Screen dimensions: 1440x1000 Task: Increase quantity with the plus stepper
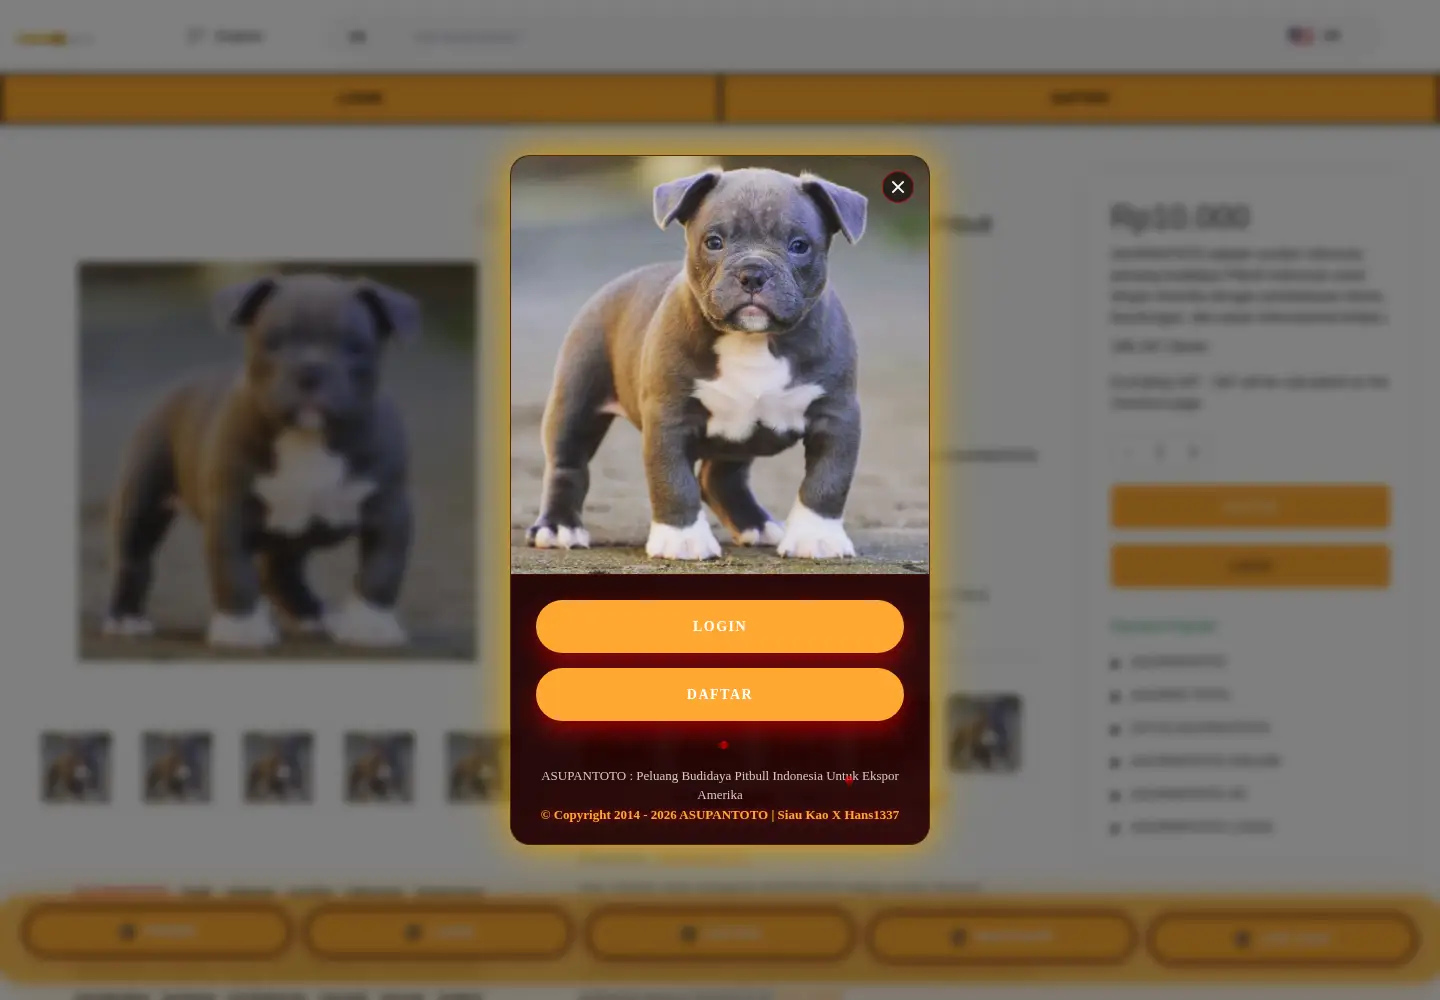1192,452
